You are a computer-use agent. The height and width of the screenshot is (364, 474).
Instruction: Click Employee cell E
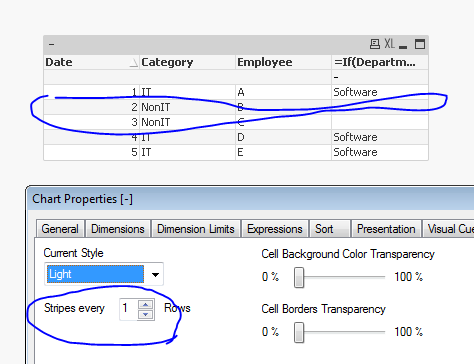click(x=283, y=152)
